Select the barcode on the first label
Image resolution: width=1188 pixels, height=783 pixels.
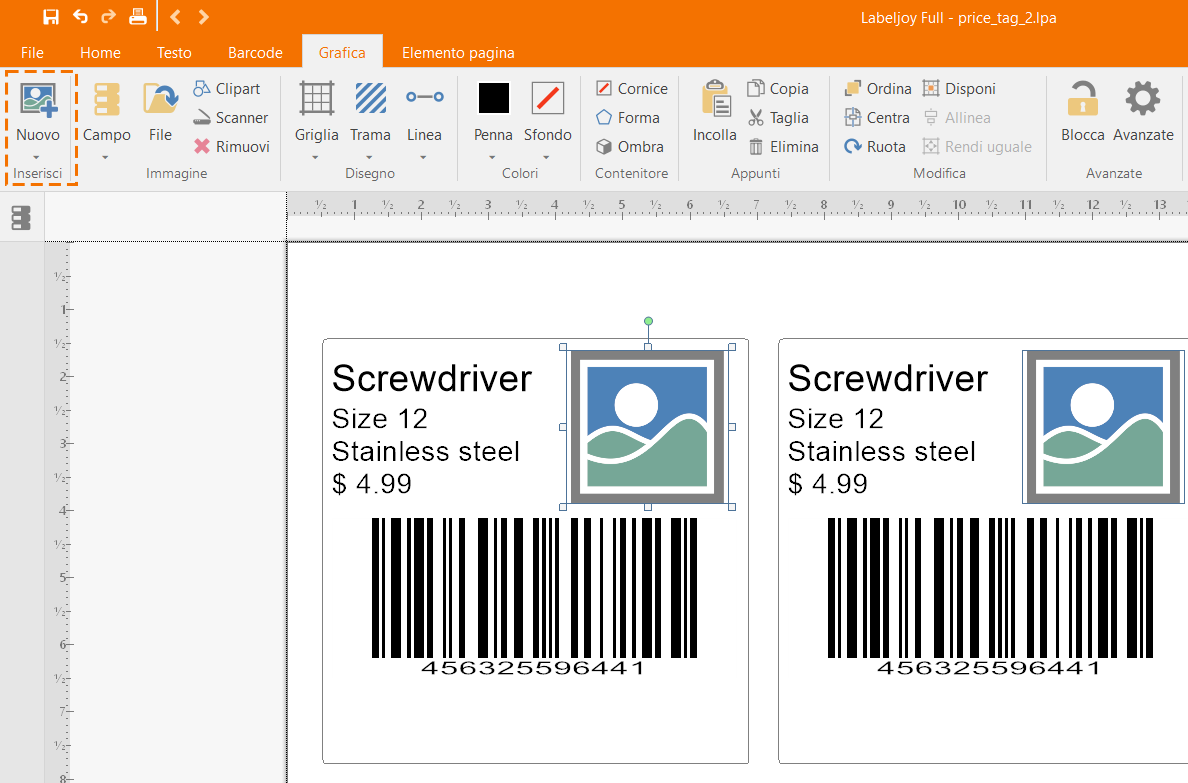(534, 597)
